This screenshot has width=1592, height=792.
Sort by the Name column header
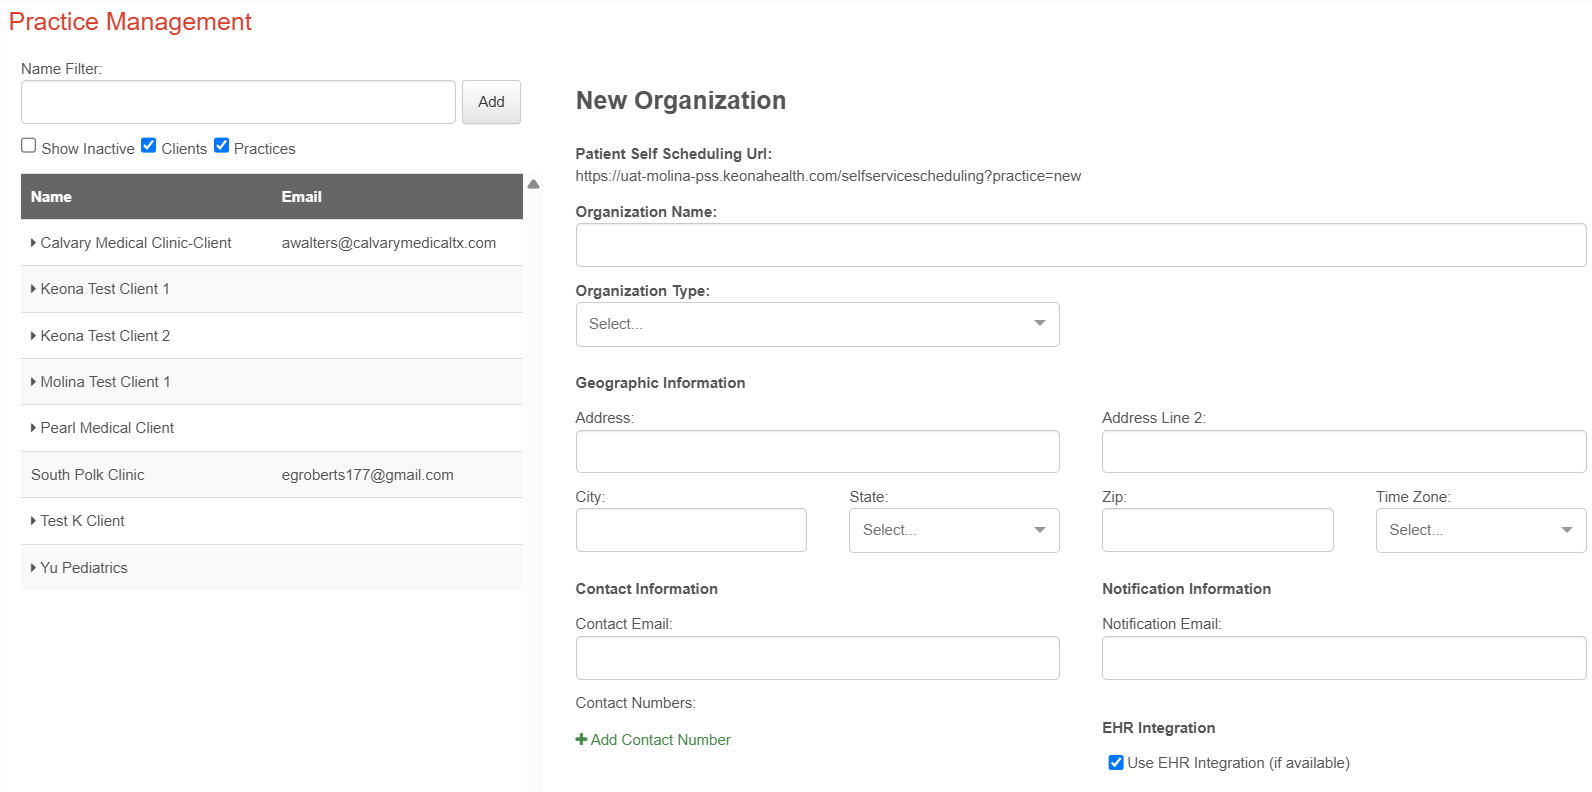pyautogui.click(x=51, y=197)
